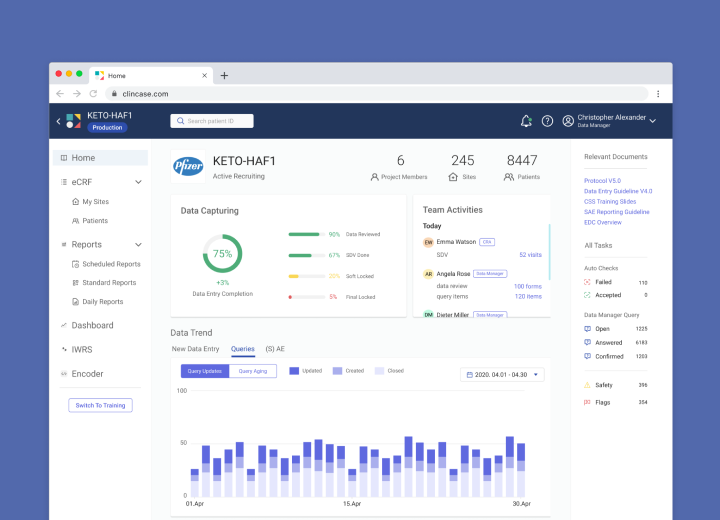The width and height of the screenshot is (720, 520).
Task: Click browser reload icon
Action: click(93, 93)
